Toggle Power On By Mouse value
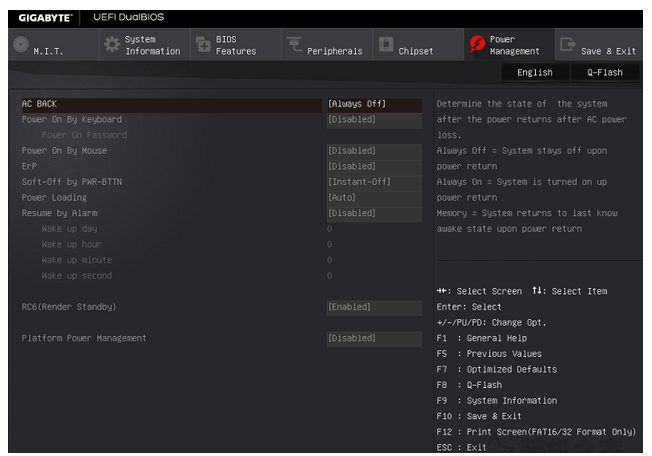 [373, 151]
